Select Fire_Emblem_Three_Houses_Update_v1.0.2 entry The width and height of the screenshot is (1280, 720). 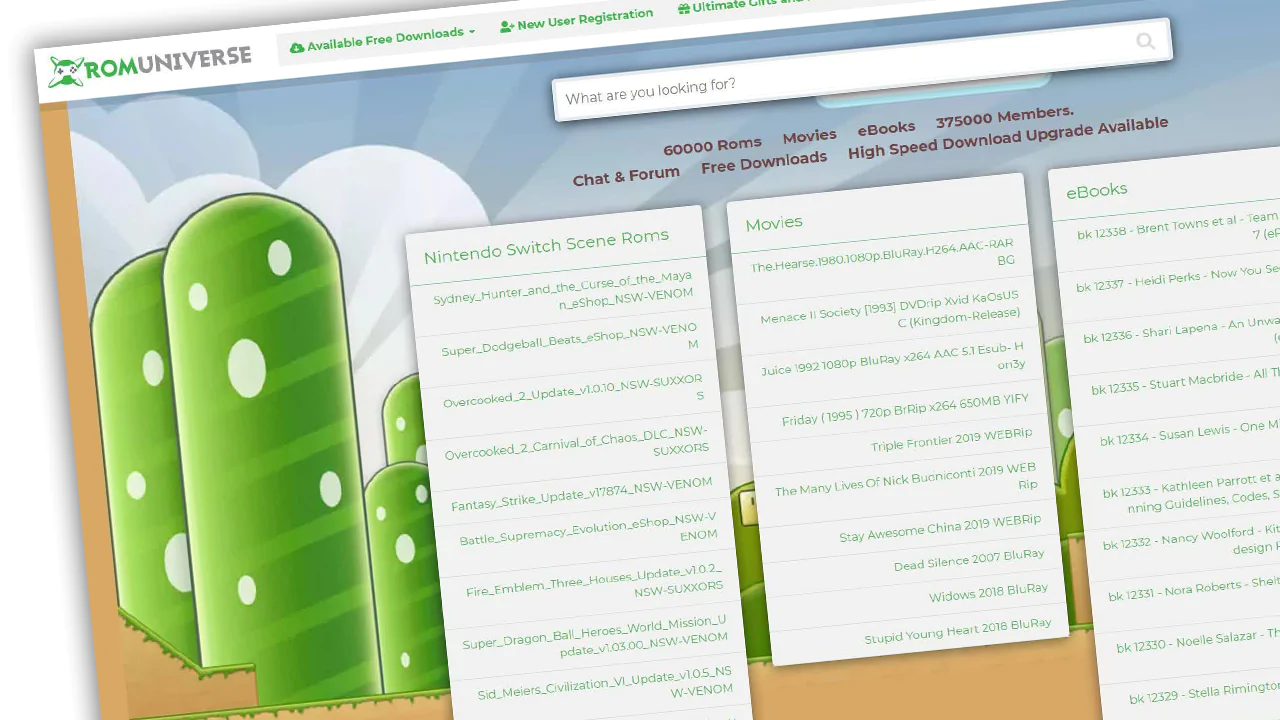pyautogui.click(x=594, y=584)
